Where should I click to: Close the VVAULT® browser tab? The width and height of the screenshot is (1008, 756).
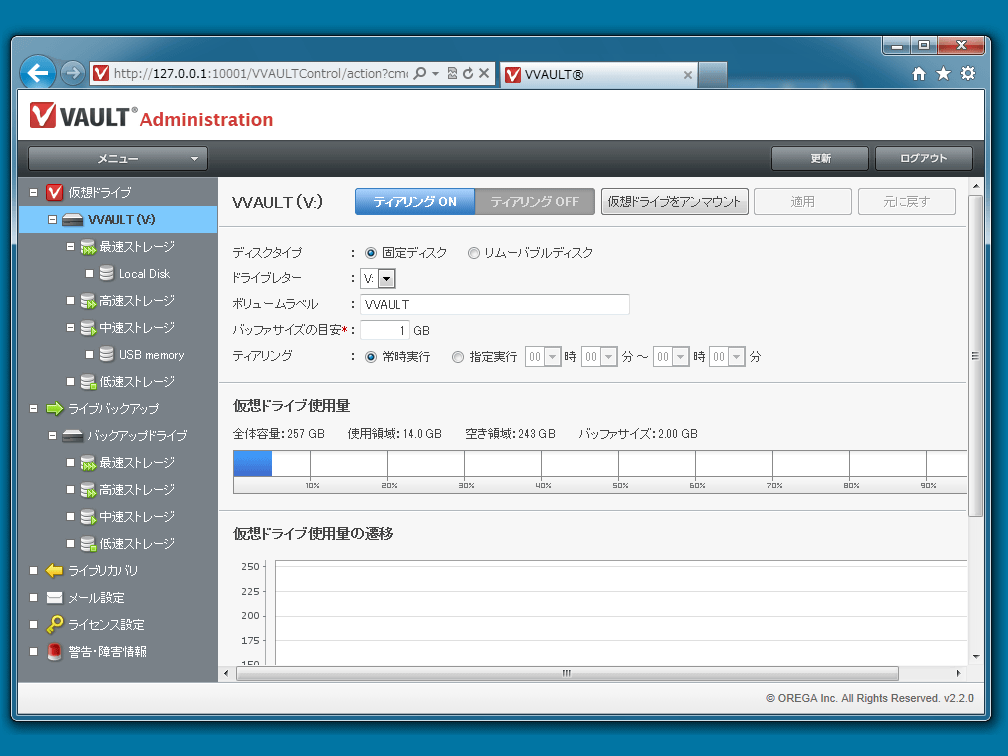(x=687, y=75)
